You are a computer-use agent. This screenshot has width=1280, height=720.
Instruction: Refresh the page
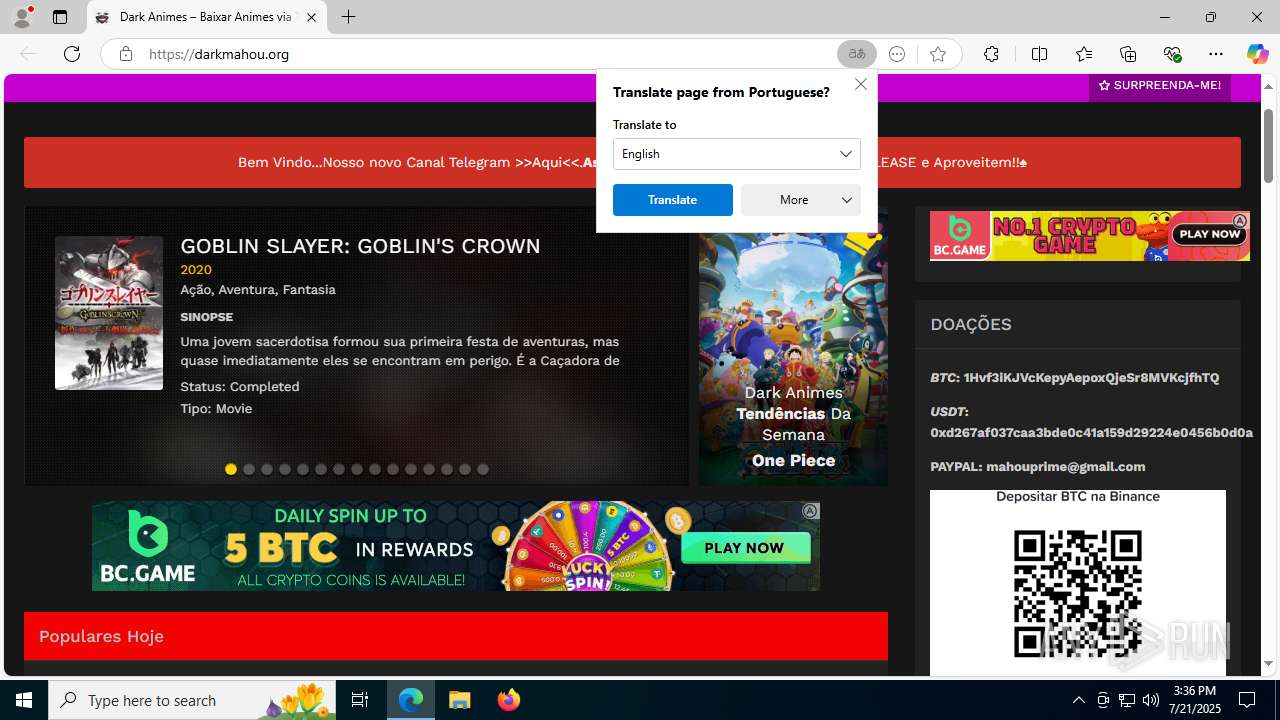click(72, 54)
